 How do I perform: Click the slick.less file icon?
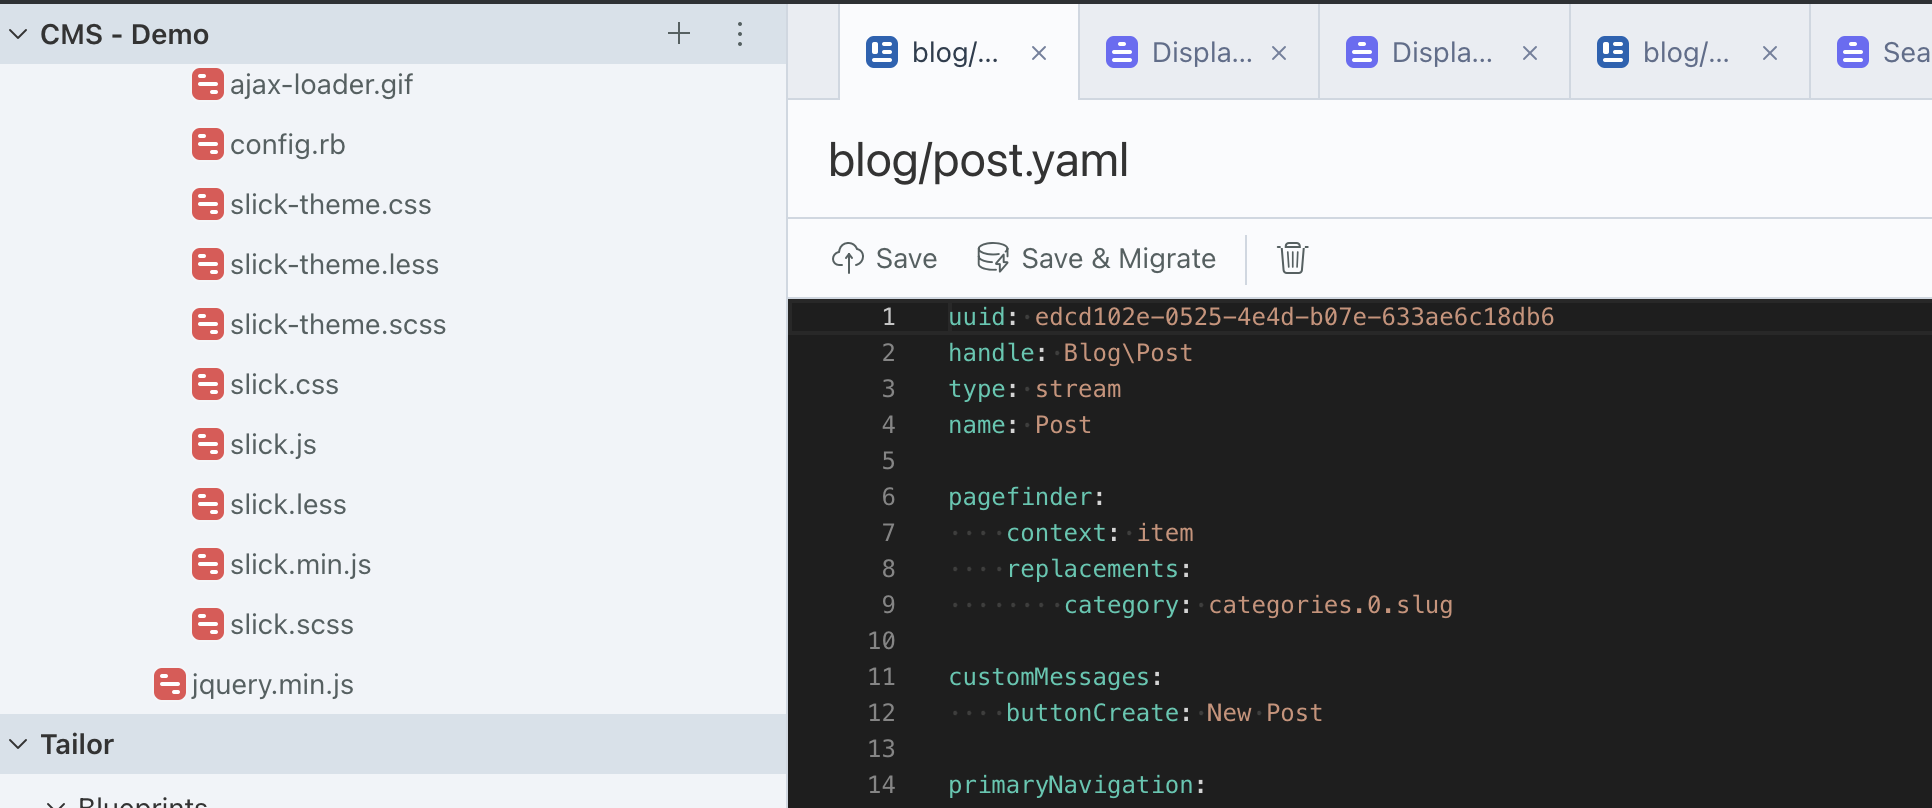[207, 504]
